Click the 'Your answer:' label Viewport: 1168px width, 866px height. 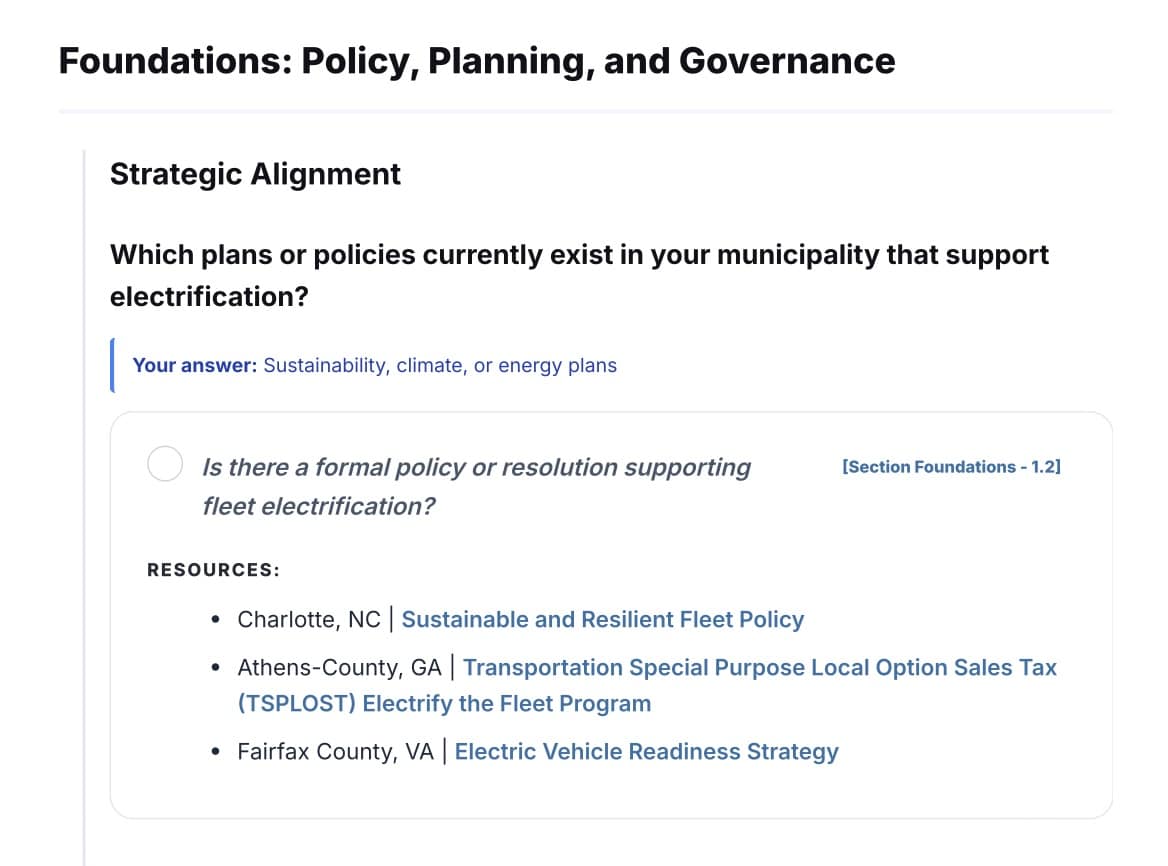[194, 366]
